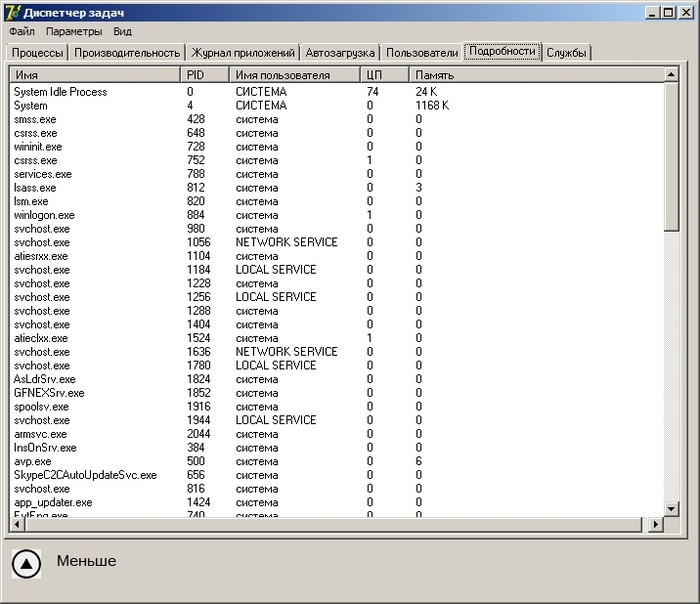Image resolution: width=700 pixels, height=604 pixels.
Task: Click the vertical scrollbar down arrow
Action: coord(672,509)
